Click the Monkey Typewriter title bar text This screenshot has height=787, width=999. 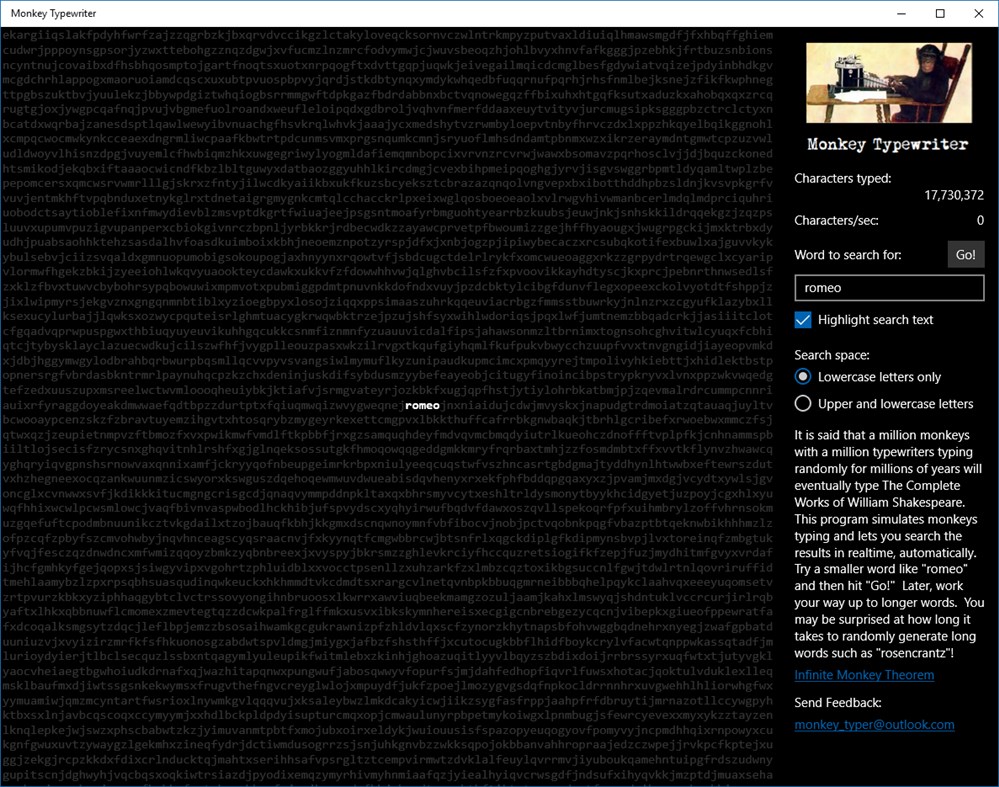54,13
